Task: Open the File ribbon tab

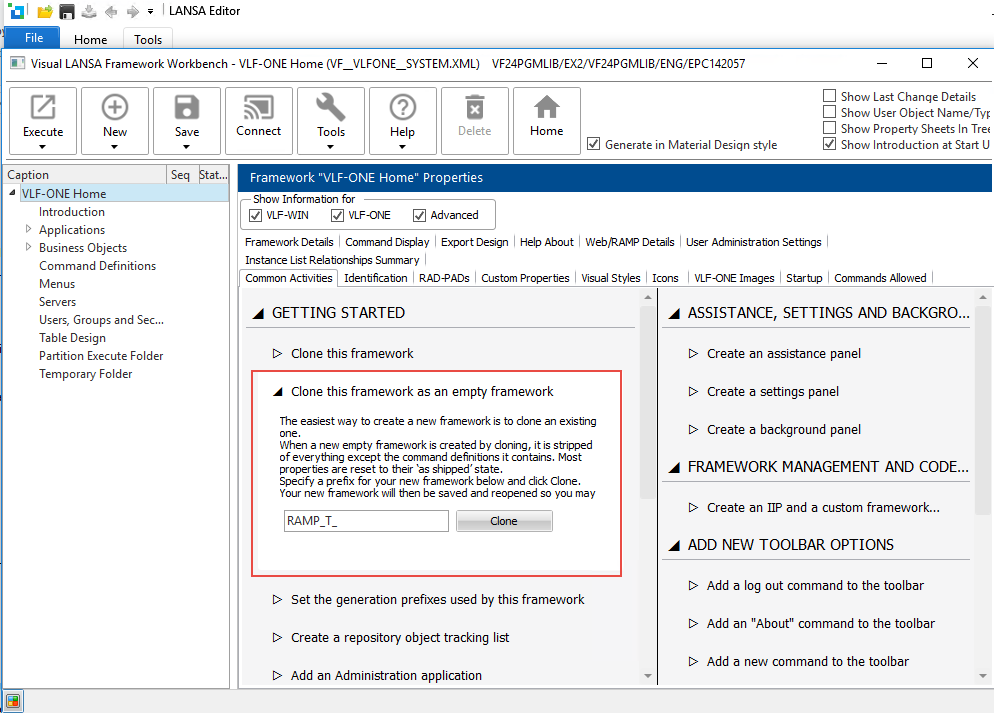Action: [34, 38]
